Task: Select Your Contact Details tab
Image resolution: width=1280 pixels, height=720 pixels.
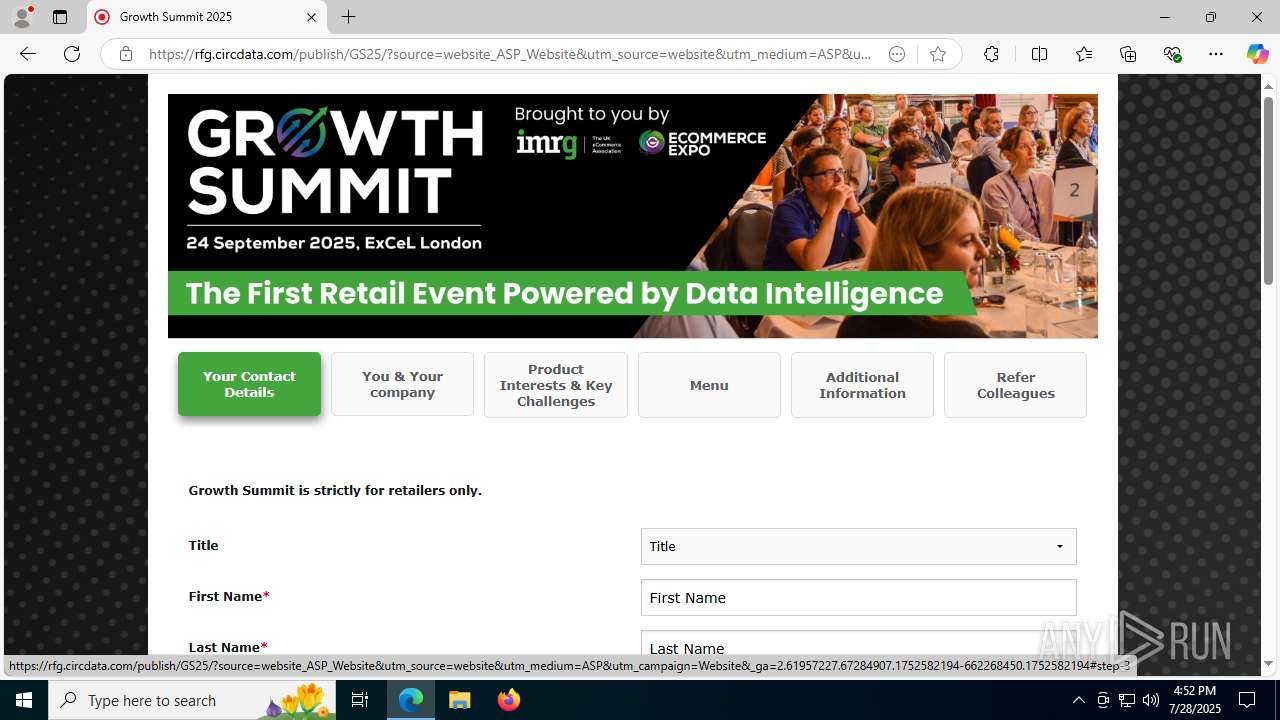Action: (249, 384)
